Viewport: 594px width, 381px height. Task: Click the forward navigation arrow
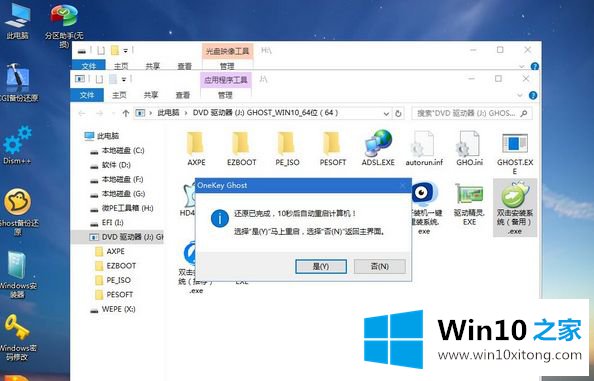pyautogui.click(x=100, y=113)
